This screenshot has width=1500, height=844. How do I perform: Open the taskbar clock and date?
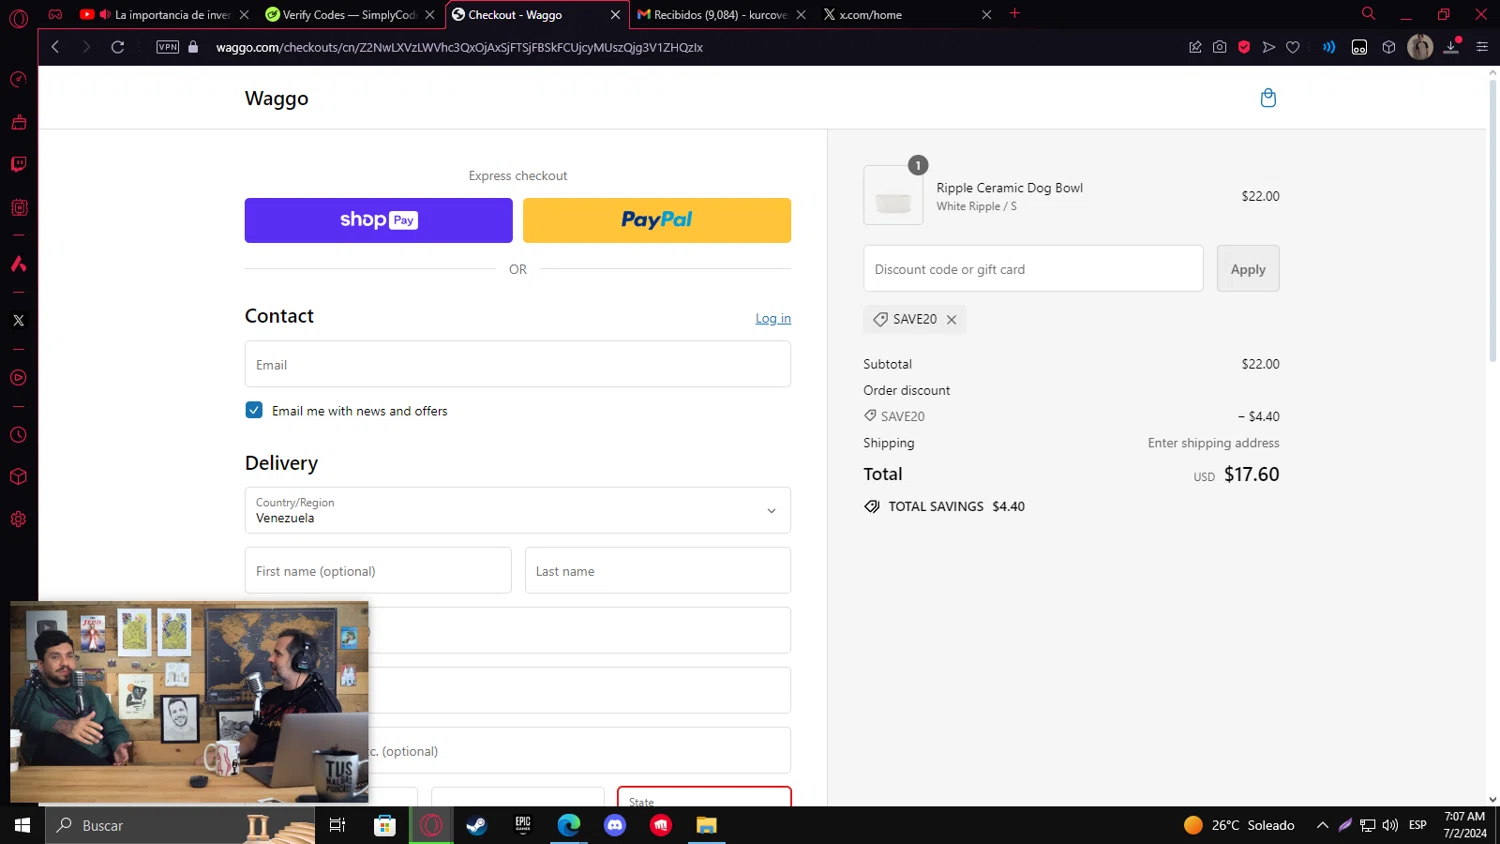1465,825
